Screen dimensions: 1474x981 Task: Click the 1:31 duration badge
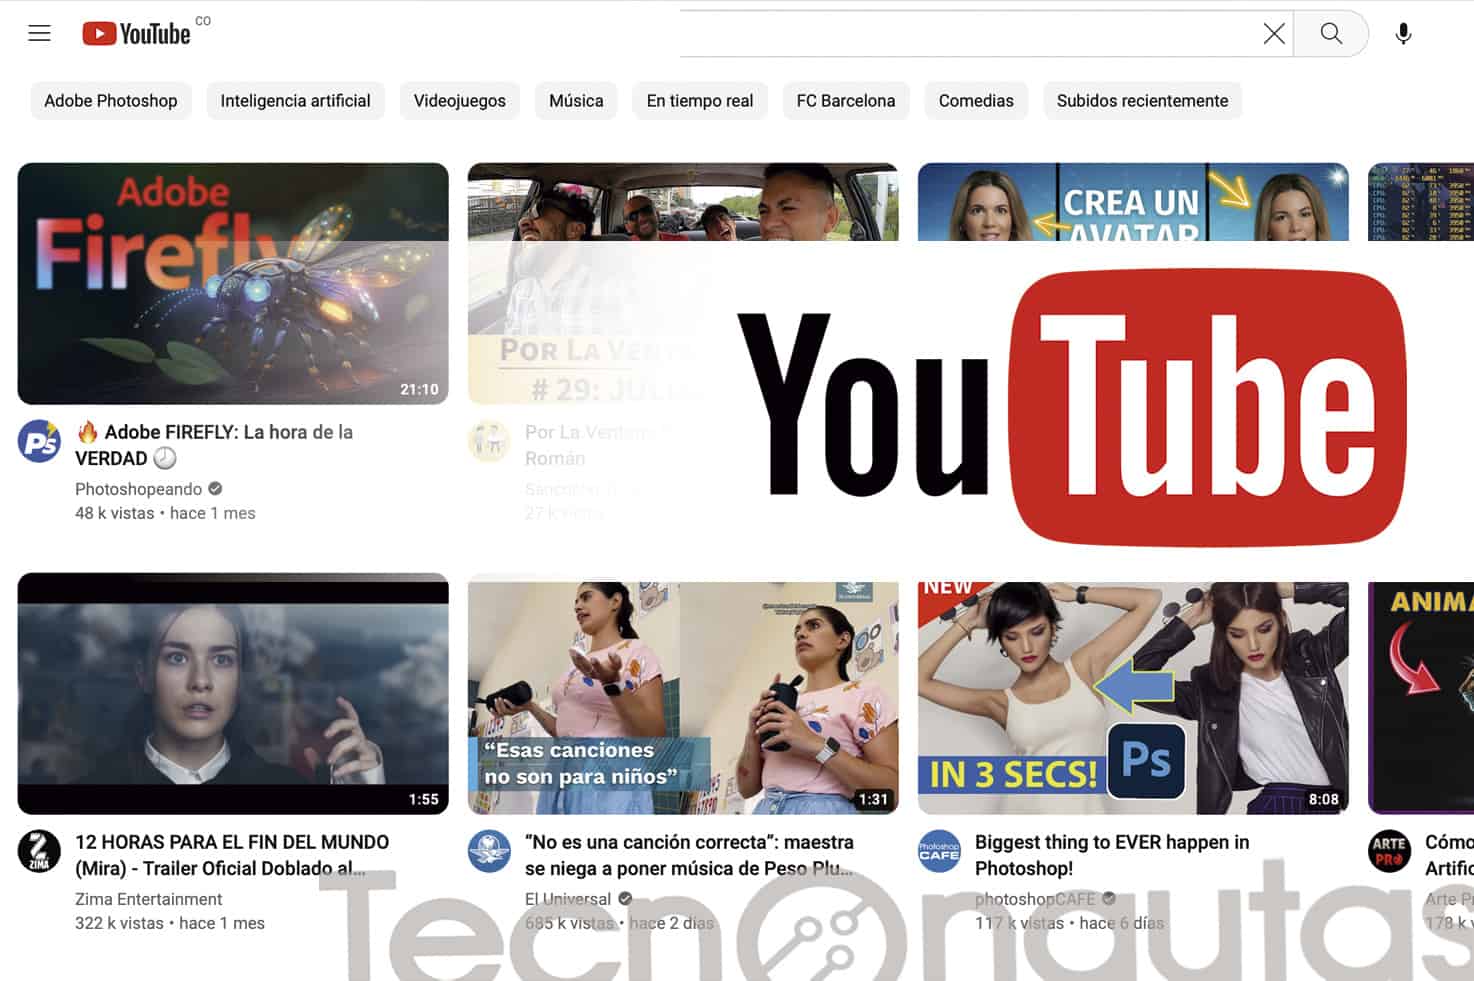tap(873, 799)
